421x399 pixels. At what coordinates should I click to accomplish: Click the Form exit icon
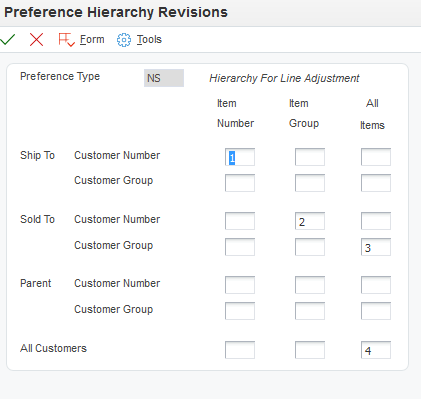66,40
